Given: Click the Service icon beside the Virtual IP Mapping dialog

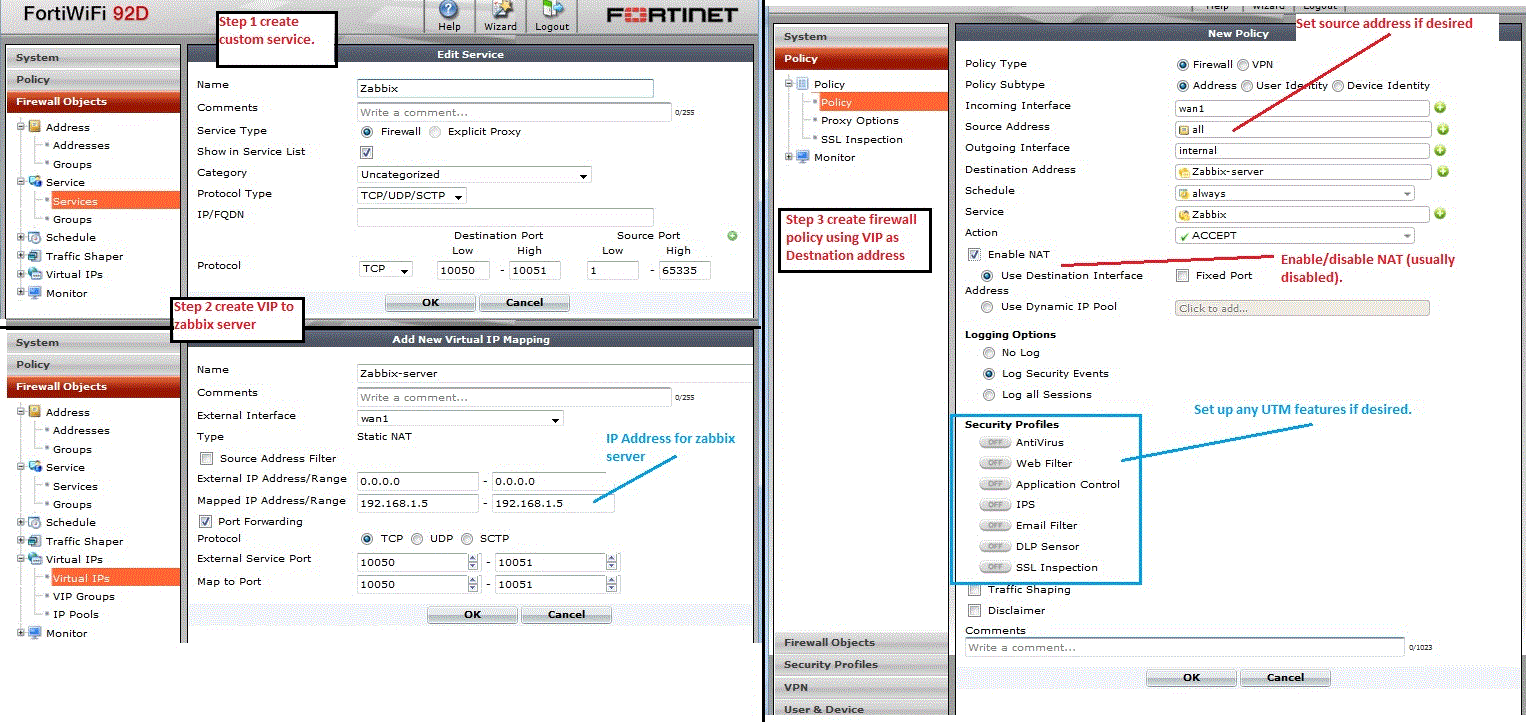Looking at the screenshot, I should pyautogui.click(x=35, y=467).
